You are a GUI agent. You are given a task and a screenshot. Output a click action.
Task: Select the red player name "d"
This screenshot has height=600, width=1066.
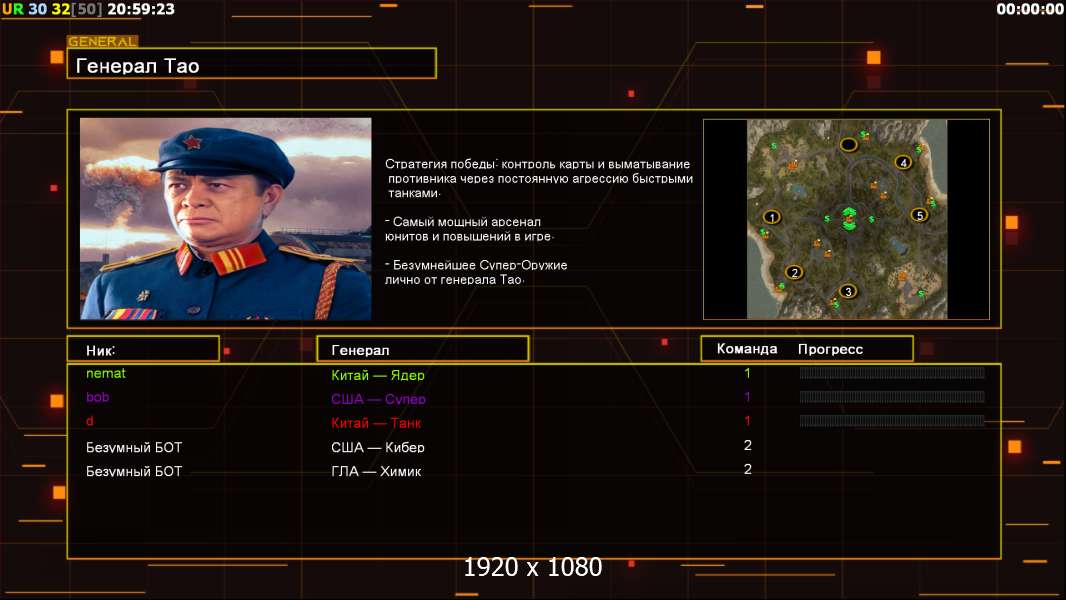[x=90, y=421]
